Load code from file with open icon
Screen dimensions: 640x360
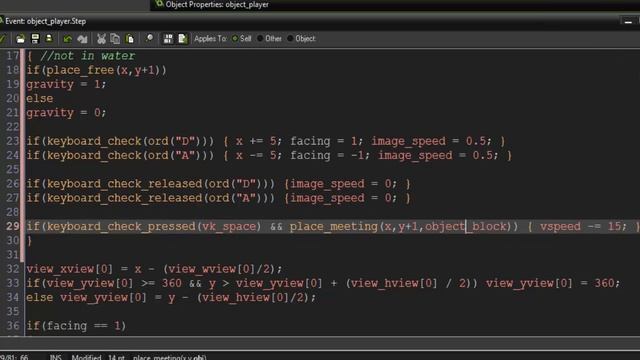(x=20, y=39)
